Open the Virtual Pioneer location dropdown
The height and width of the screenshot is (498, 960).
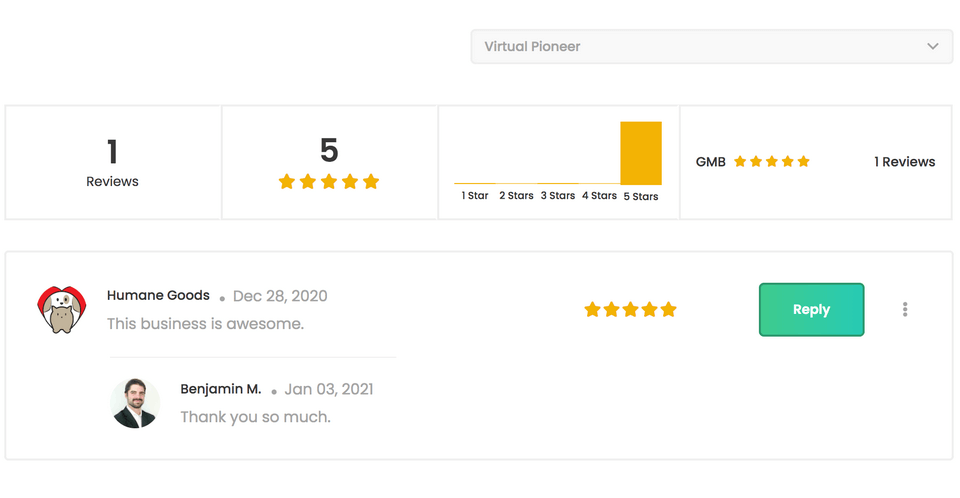[x=711, y=47]
